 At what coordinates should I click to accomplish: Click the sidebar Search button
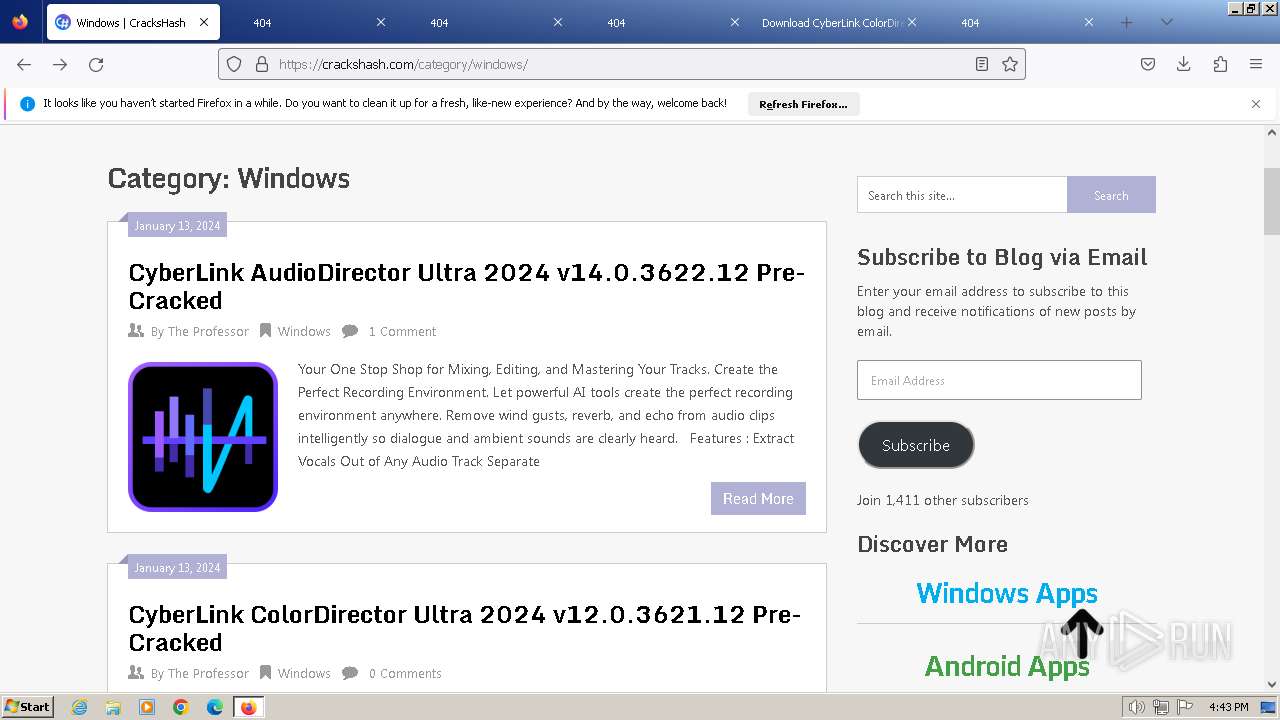coord(1111,195)
